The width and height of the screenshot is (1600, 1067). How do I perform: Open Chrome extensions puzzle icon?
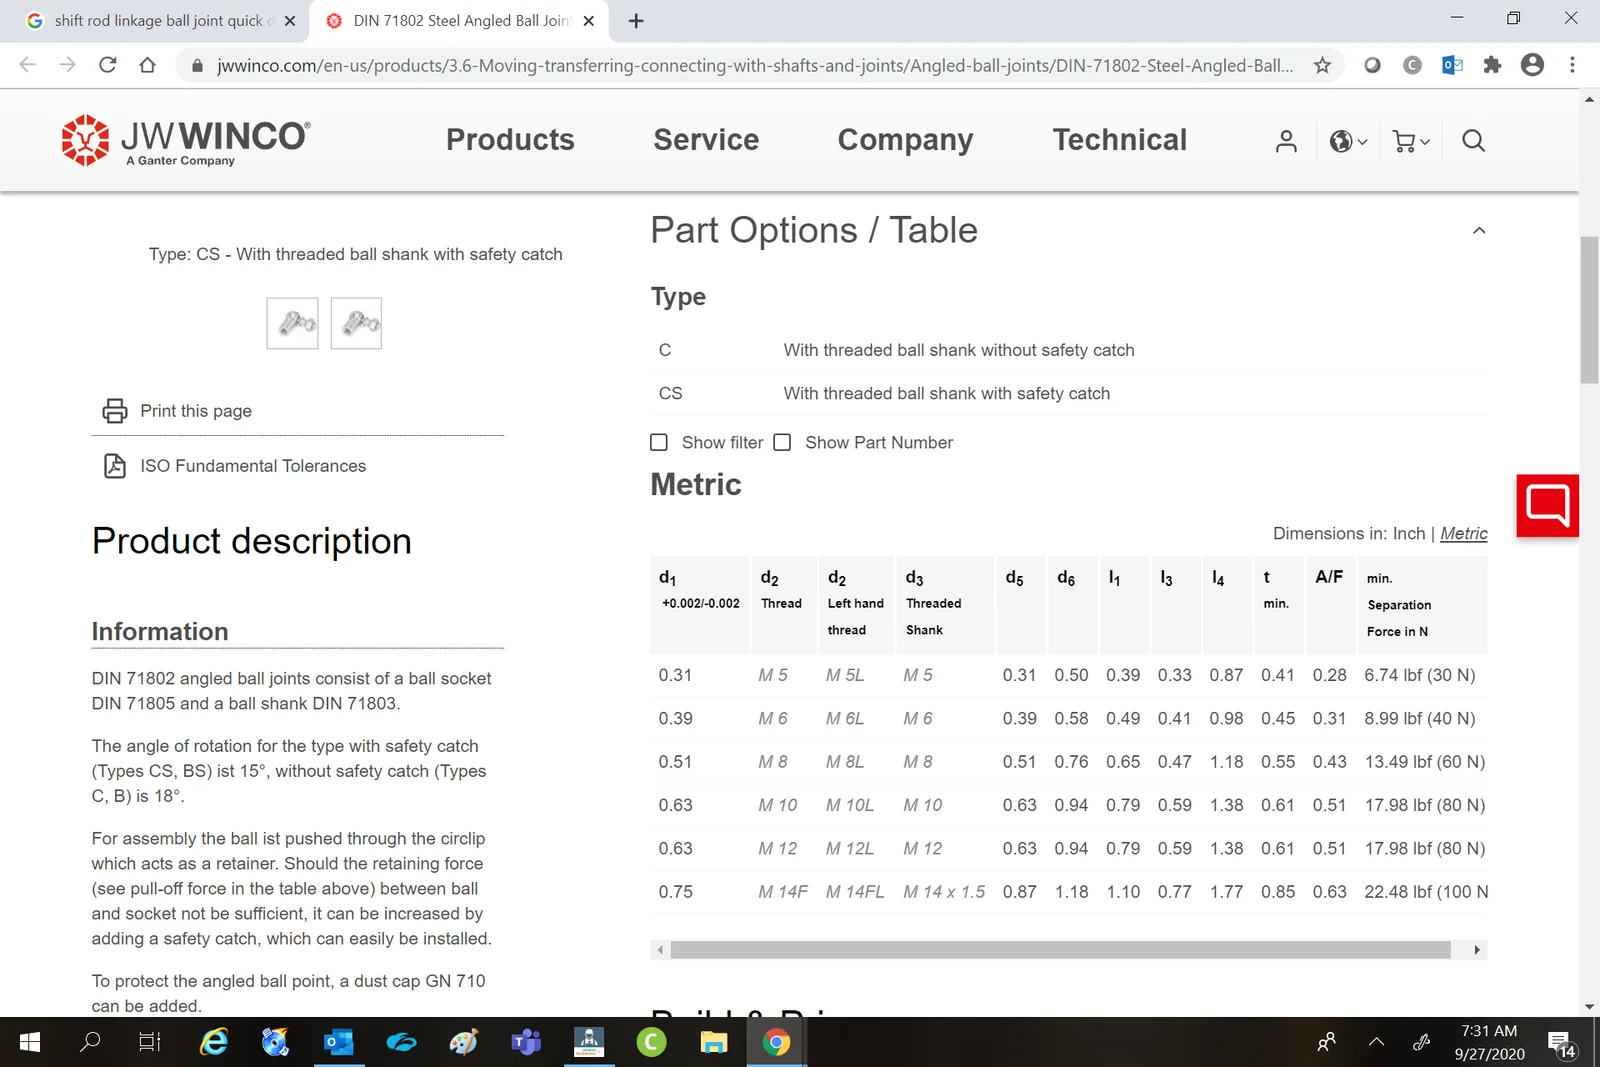point(1492,66)
